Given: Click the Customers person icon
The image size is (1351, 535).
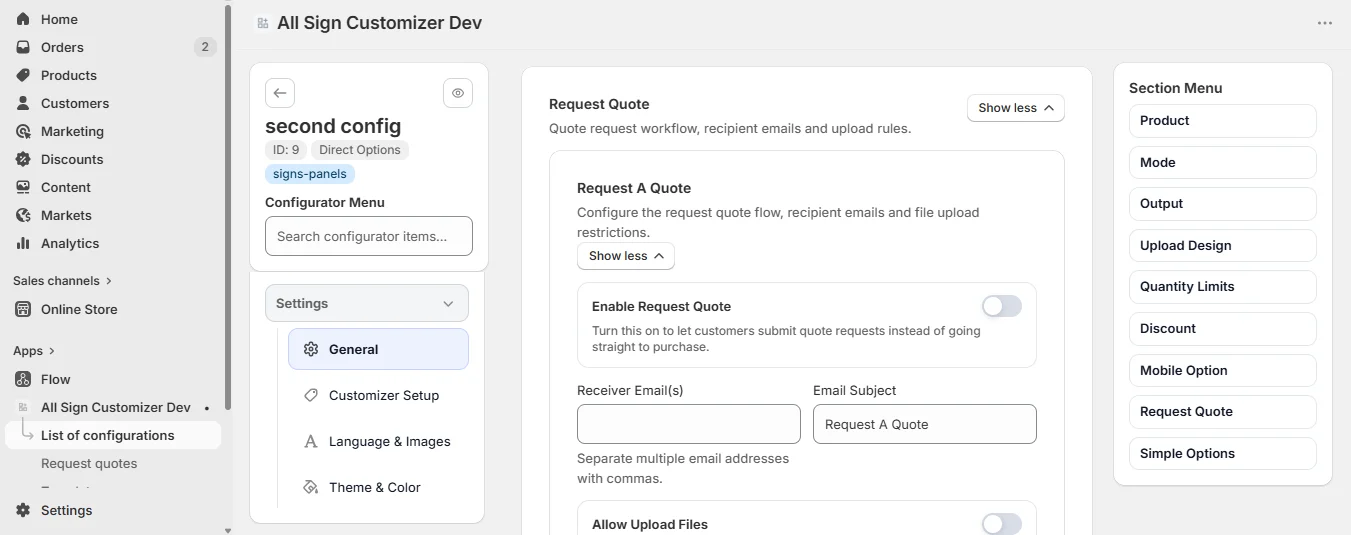Looking at the screenshot, I should (x=23, y=103).
